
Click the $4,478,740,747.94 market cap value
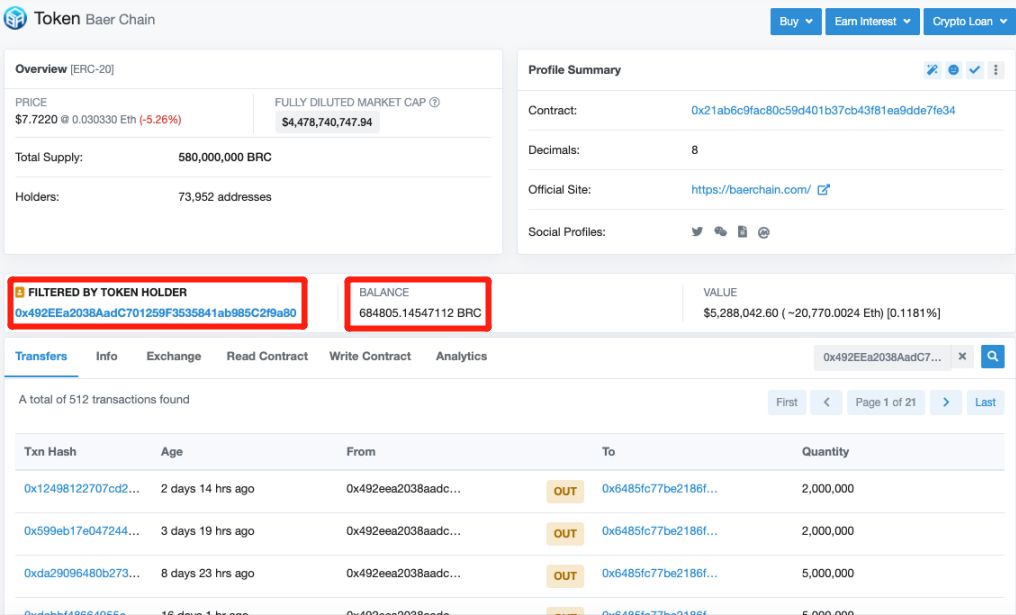(327, 122)
